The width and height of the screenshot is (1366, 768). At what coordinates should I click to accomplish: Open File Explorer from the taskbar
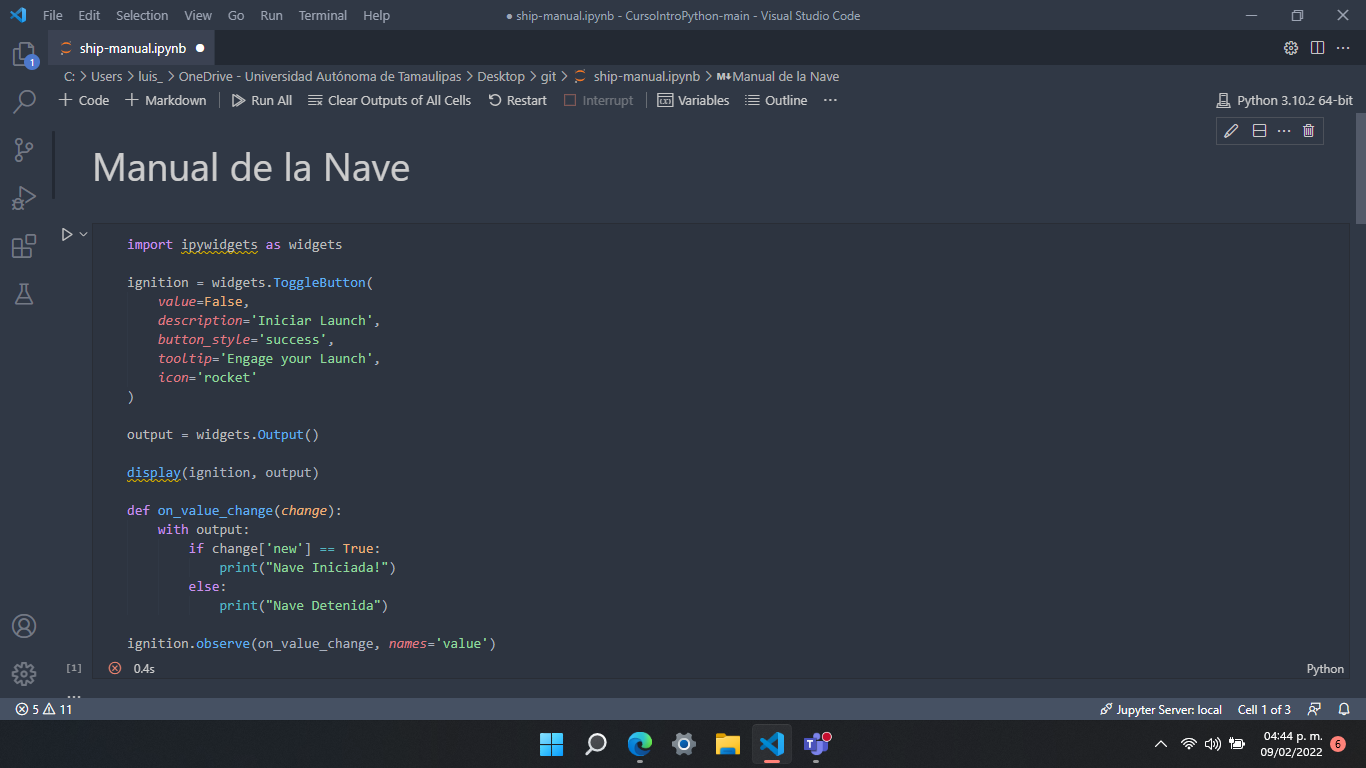(x=727, y=744)
